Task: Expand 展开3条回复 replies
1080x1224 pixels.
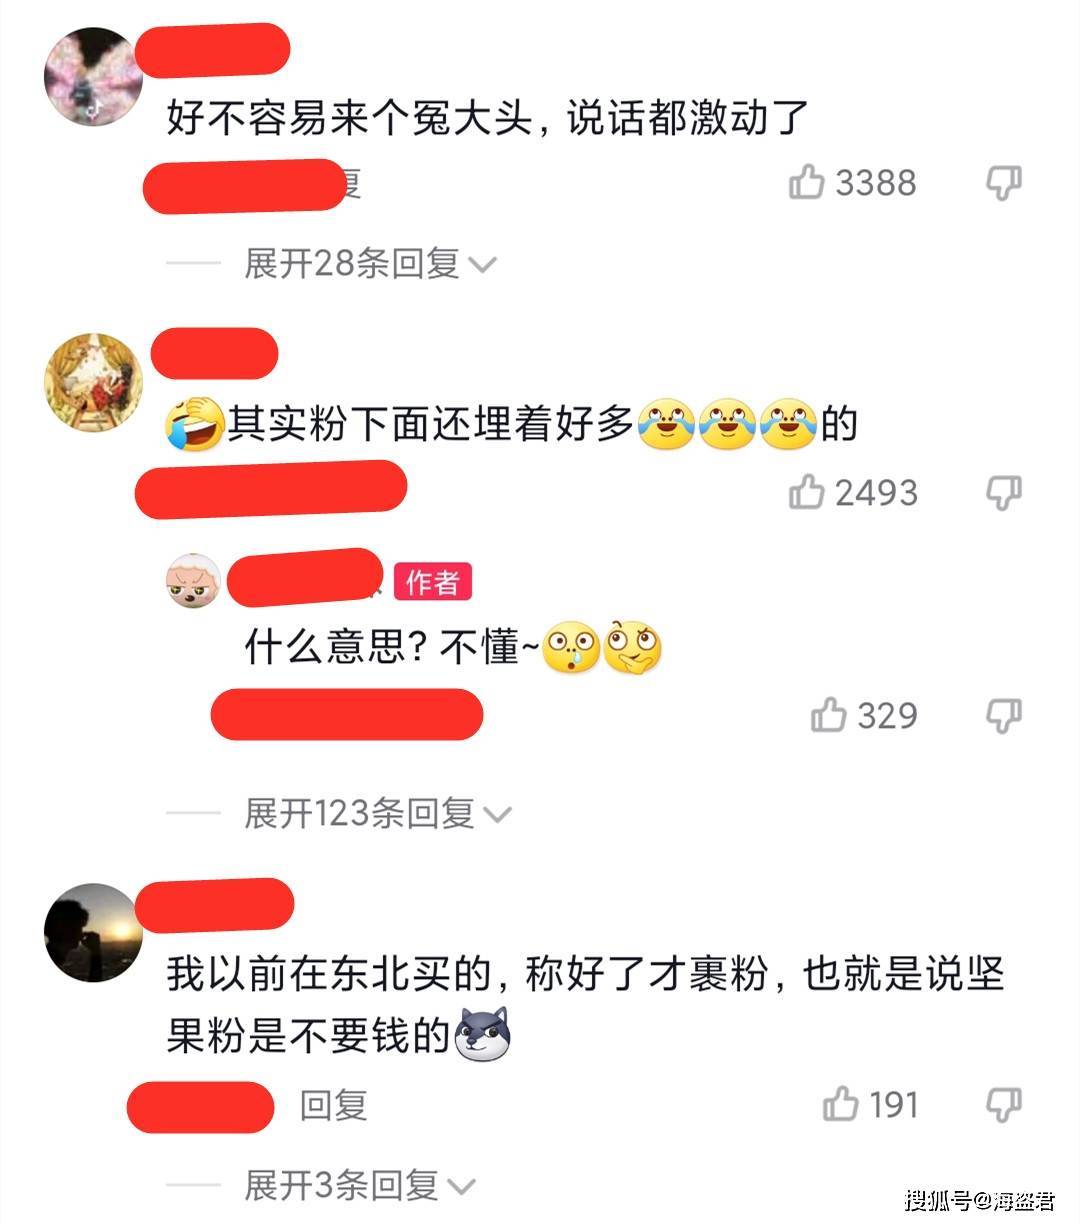Action: tap(360, 1186)
